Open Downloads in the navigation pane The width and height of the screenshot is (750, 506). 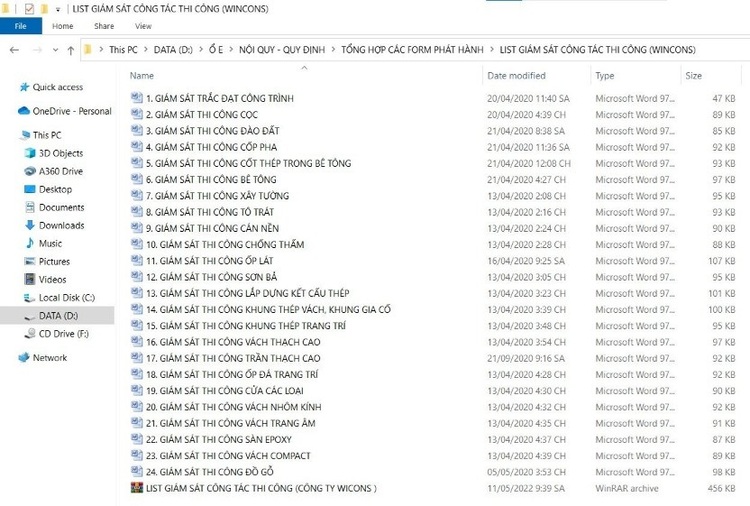pyautogui.click(x=62, y=225)
